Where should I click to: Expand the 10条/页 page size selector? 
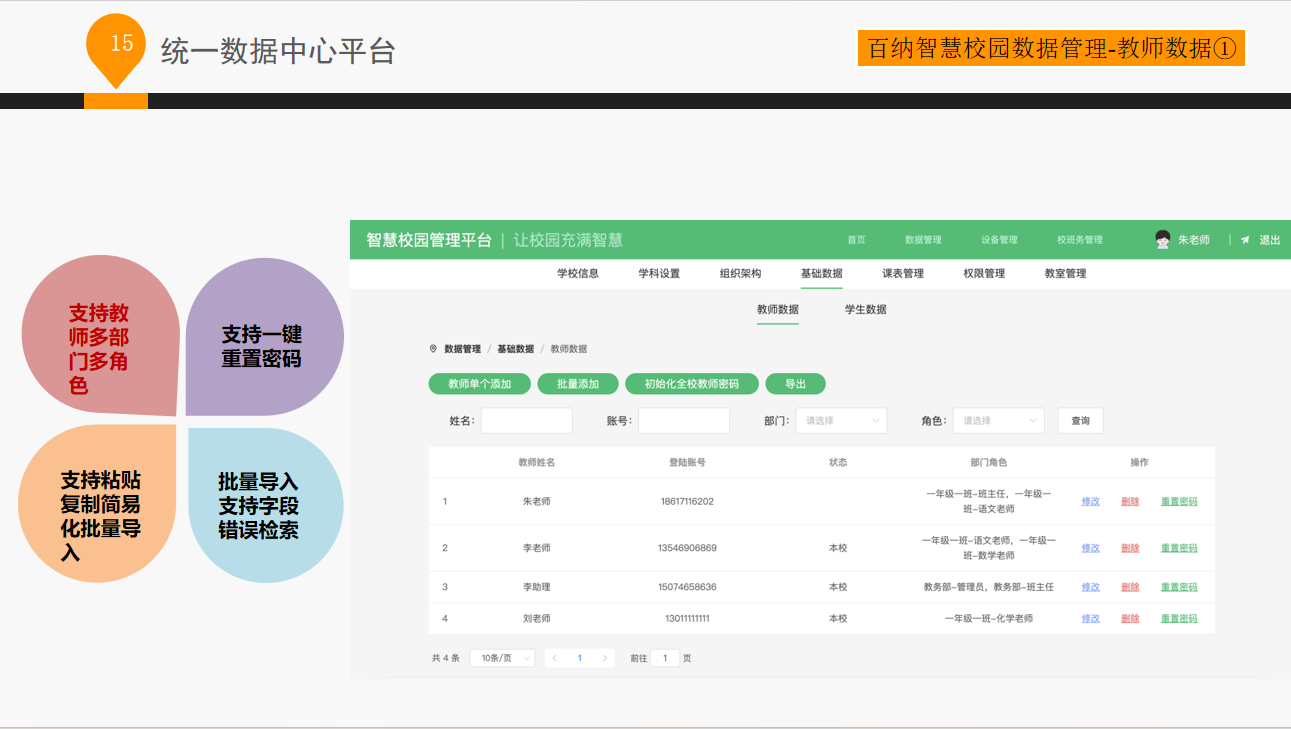(502, 658)
